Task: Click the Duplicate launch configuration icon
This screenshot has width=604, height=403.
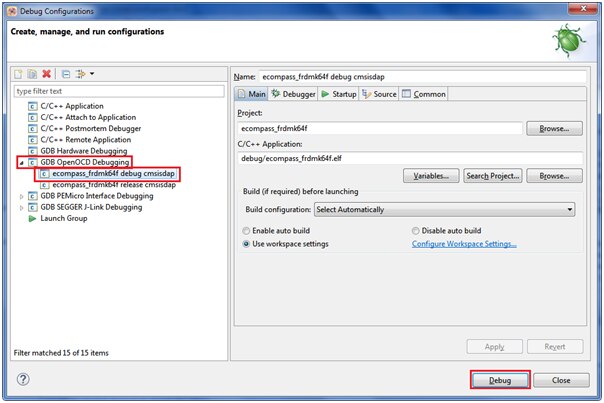Action: (32, 74)
